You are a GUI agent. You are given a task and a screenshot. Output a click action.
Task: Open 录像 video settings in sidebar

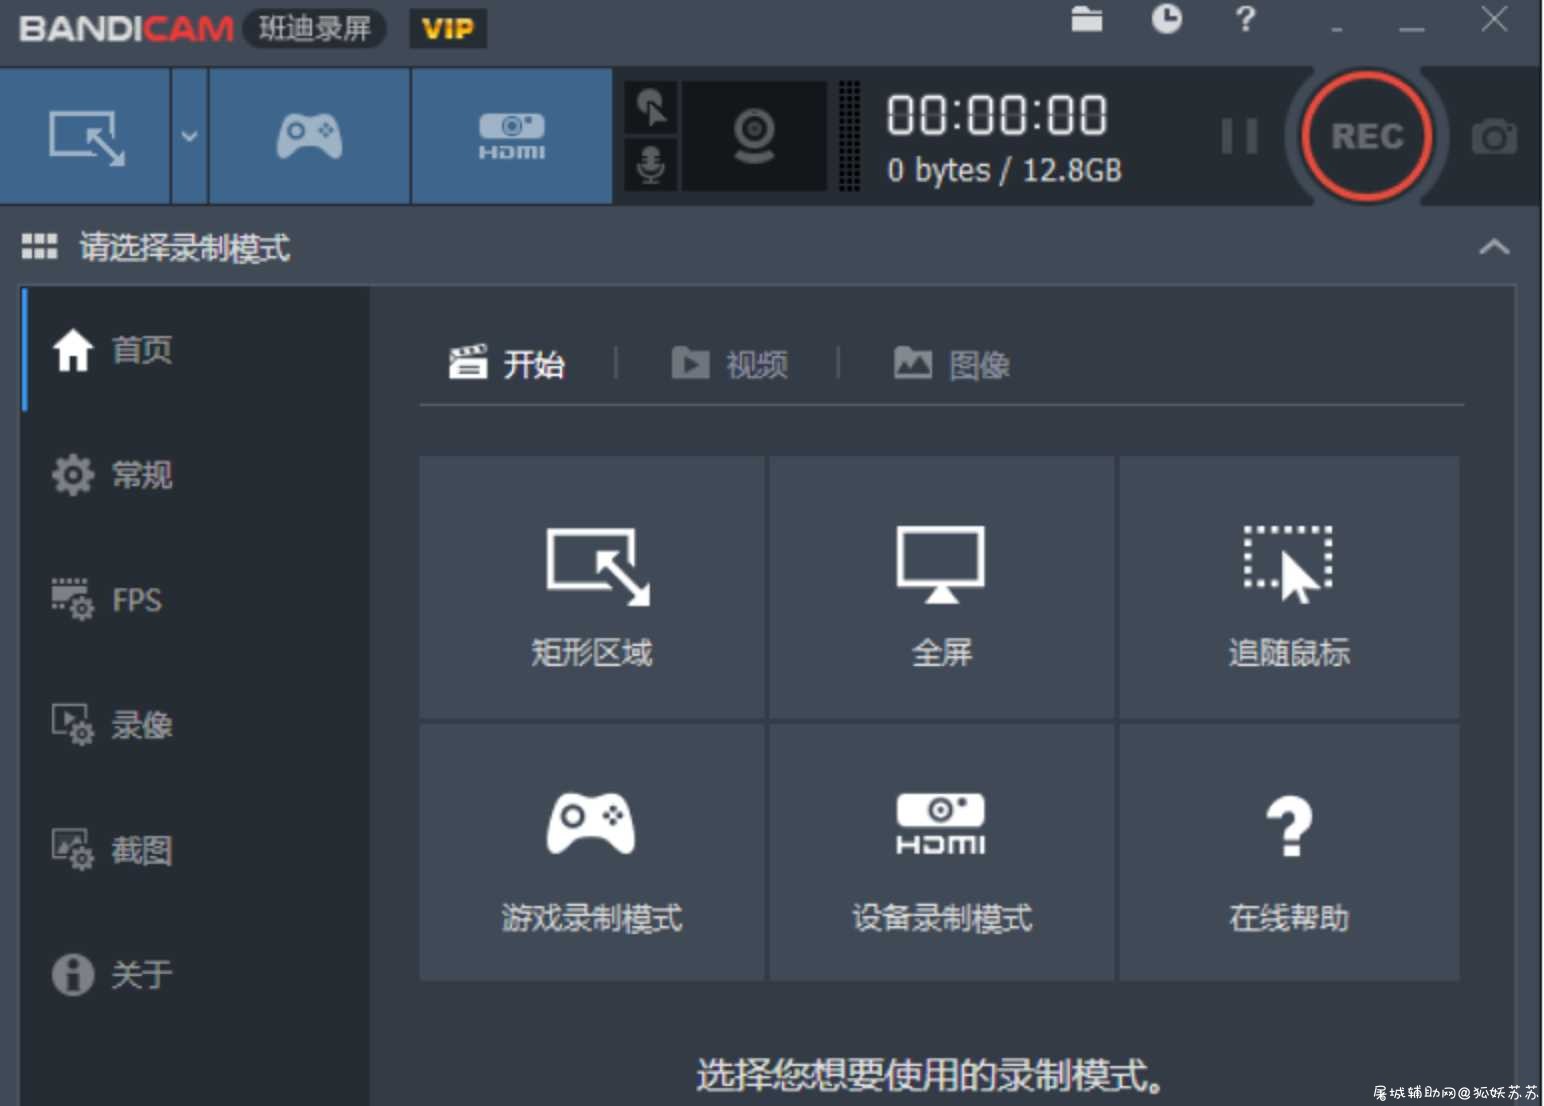[195, 724]
